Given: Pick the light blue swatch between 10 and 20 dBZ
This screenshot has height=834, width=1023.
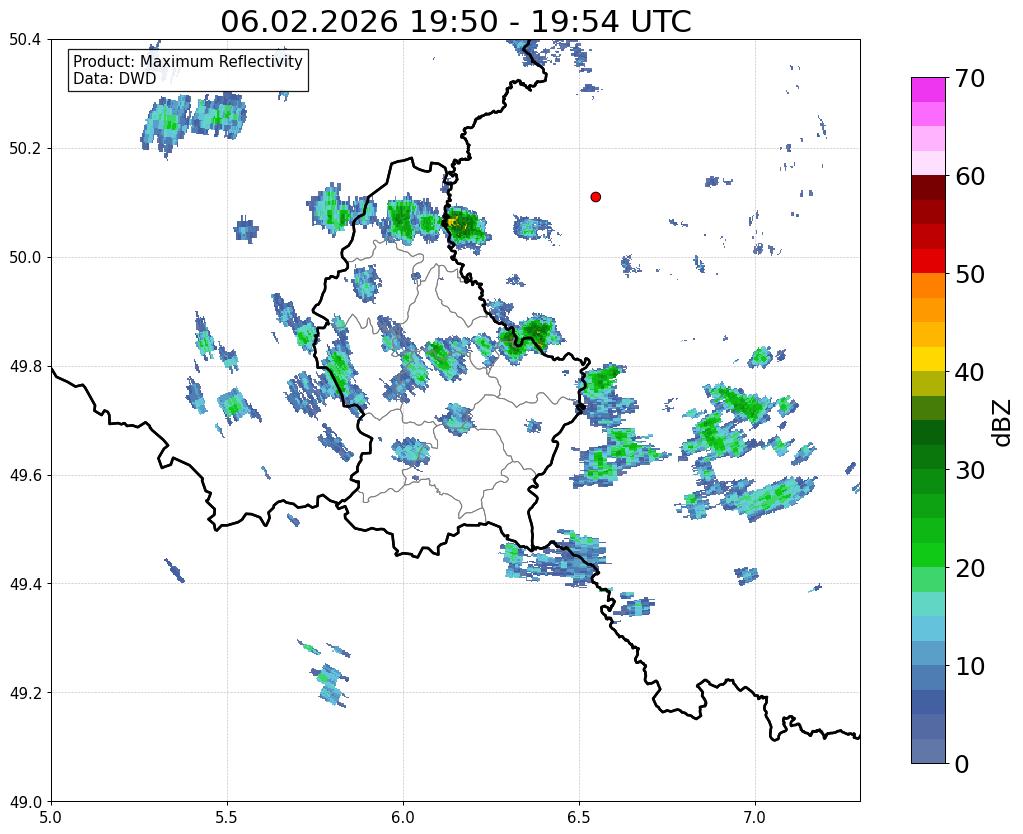Looking at the screenshot, I should (x=928, y=628).
